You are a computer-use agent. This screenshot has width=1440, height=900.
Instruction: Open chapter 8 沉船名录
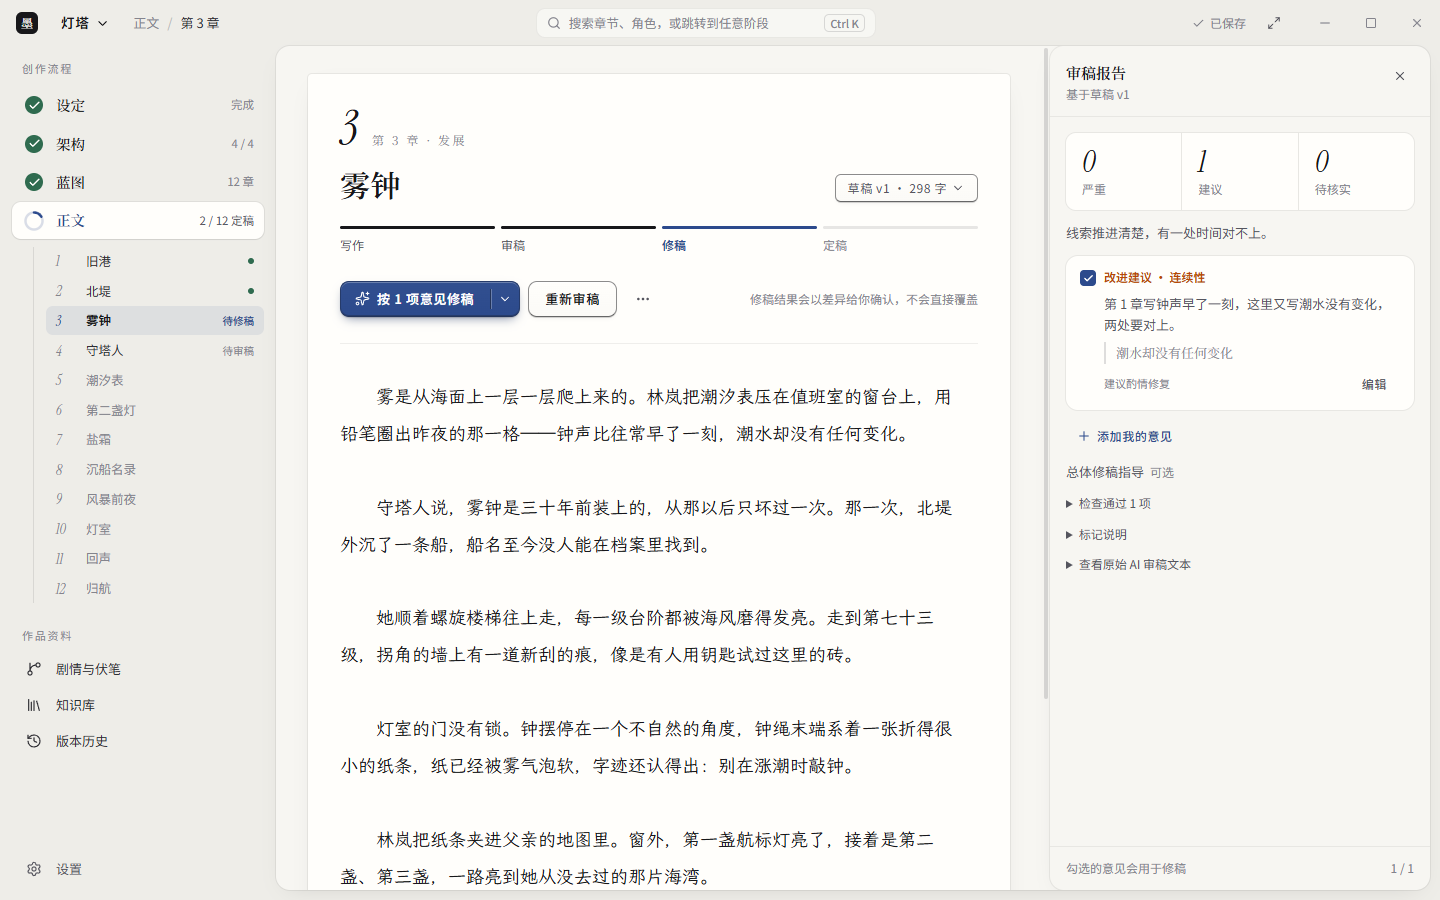pos(155,469)
